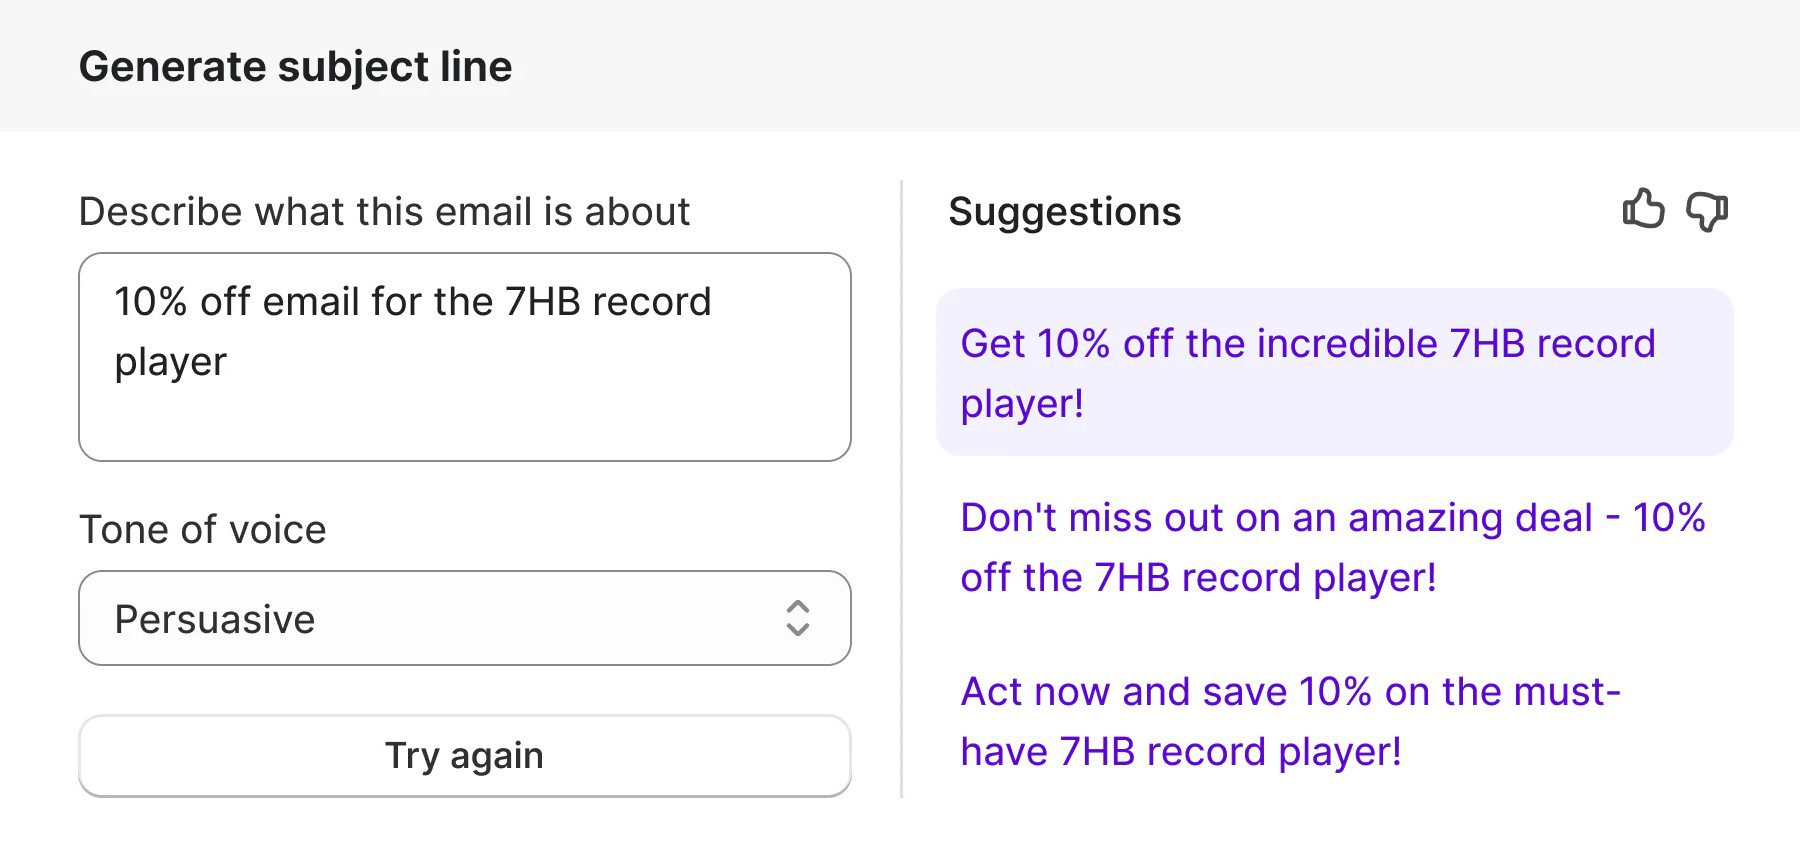Viewport: 1800px width, 846px height.
Task: Click the email description text field
Action: click(464, 355)
